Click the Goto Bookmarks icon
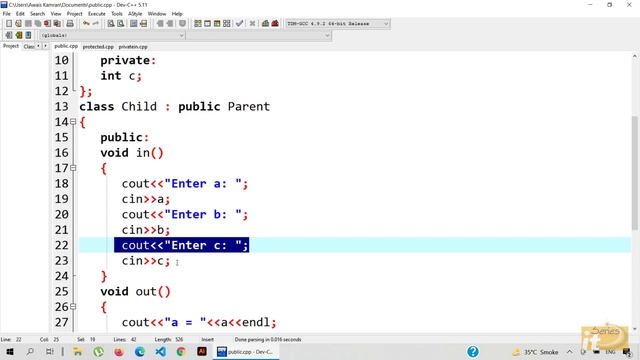Viewport: 640px width, 360px height. click(x=28, y=35)
